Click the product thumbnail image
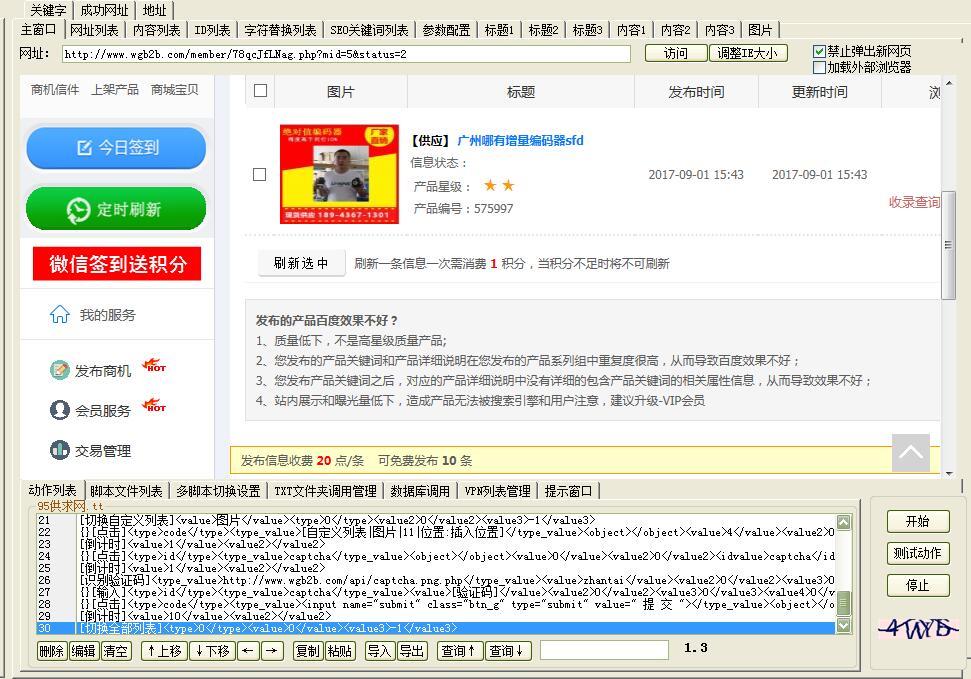 click(x=339, y=174)
